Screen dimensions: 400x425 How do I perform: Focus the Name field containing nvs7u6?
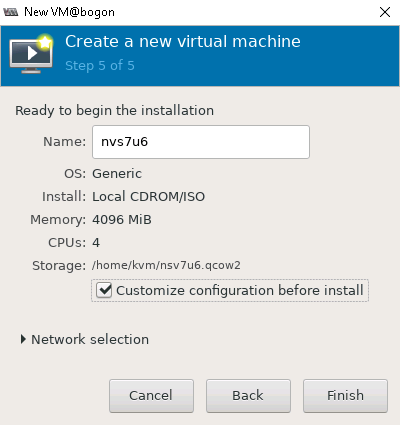(201, 142)
